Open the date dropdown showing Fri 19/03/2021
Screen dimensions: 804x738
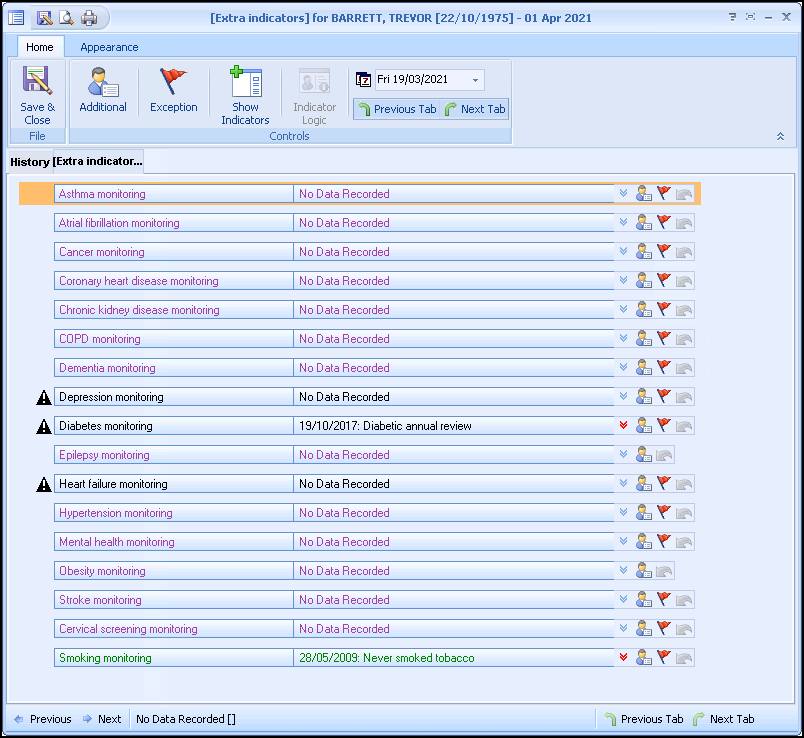click(x=476, y=80)
